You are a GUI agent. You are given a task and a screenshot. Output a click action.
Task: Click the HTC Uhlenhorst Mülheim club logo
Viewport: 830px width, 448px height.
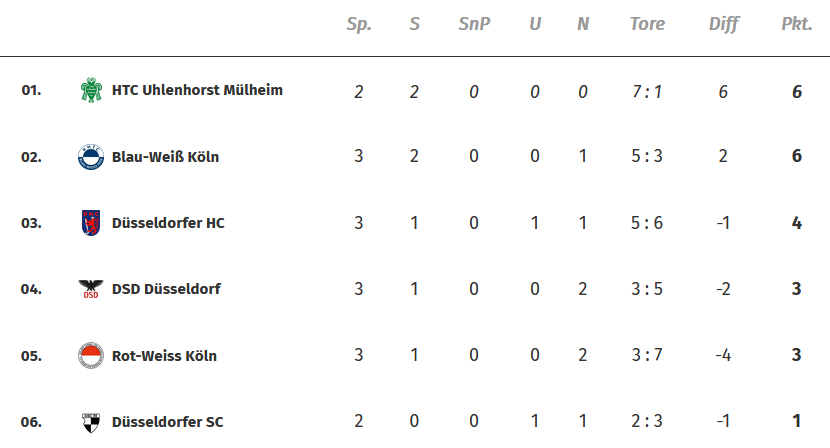[x=92, y=91]
